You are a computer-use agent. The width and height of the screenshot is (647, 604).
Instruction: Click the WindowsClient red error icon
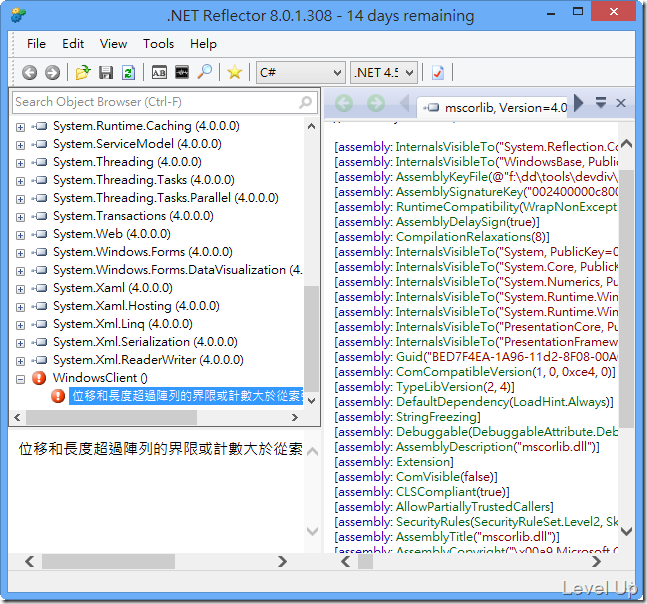pos(39,378)
